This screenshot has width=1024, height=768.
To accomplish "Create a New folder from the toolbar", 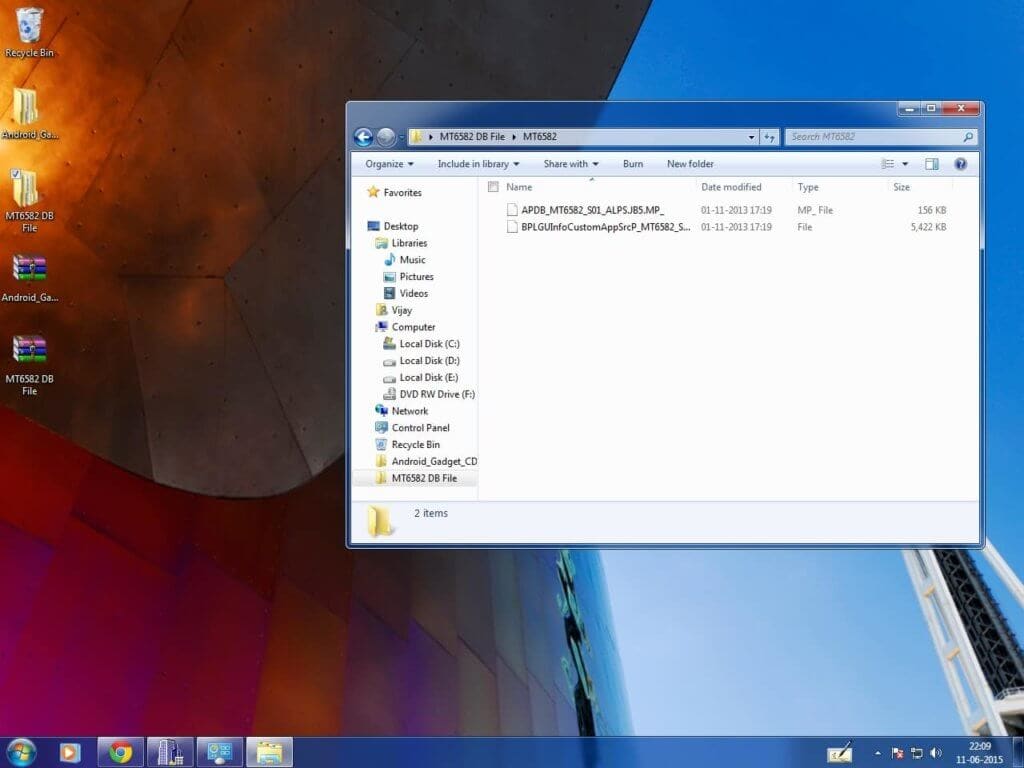I will point(690,164).
